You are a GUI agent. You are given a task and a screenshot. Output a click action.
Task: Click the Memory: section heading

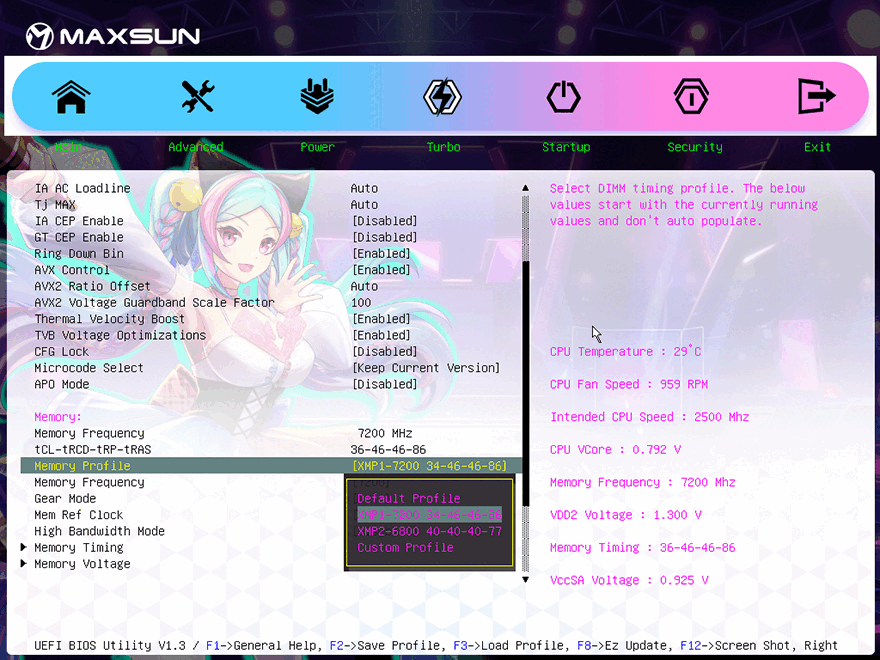(x=58, y=417)
